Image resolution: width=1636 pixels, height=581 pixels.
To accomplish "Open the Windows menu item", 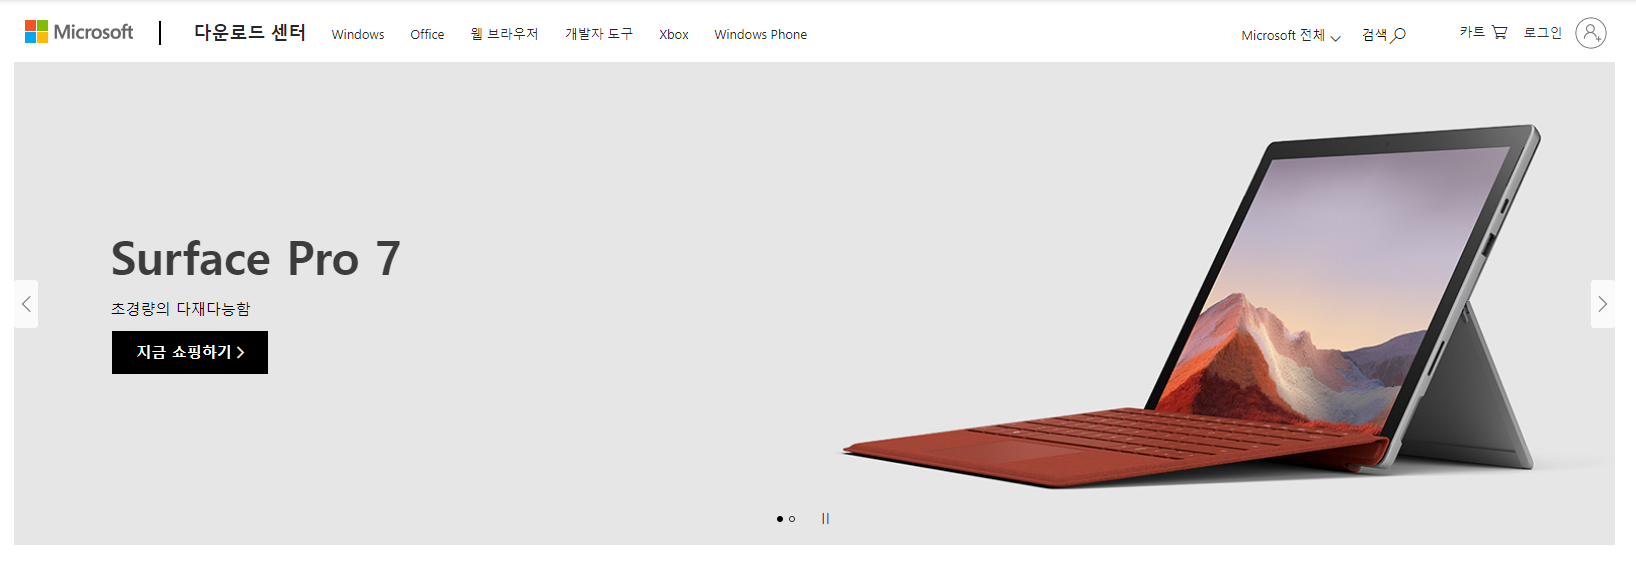I will (358, 34).
